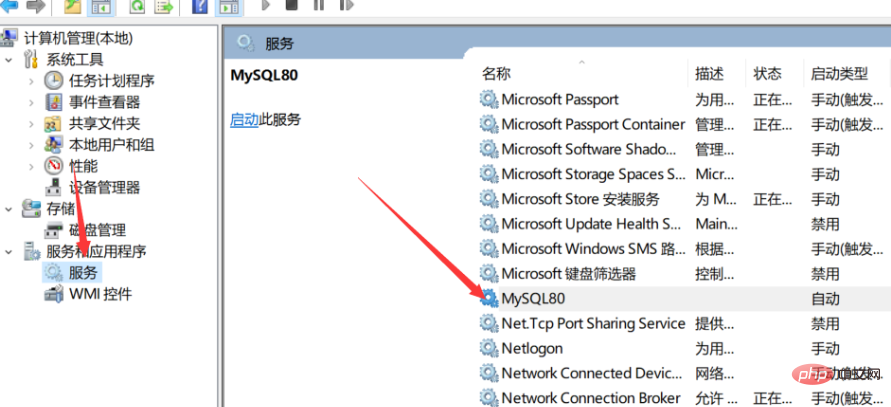Click 自动 startup type of MySQL80
This screenshot has height=407, width=891.
pyautogui.click(x=825, y=298)
